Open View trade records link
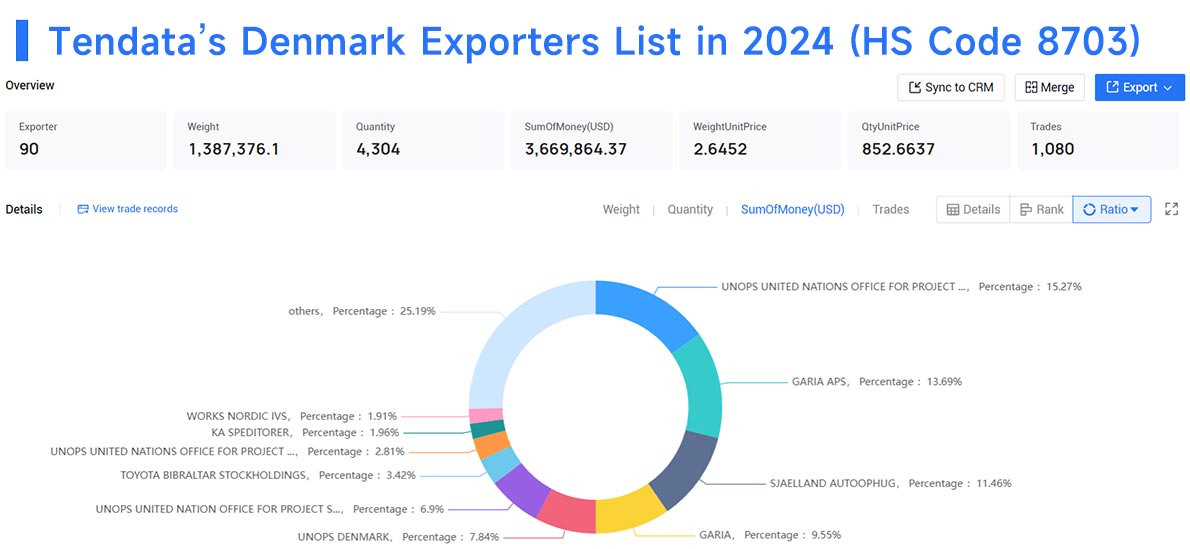Screen dimensions: 1190x549 coord(128,209)
